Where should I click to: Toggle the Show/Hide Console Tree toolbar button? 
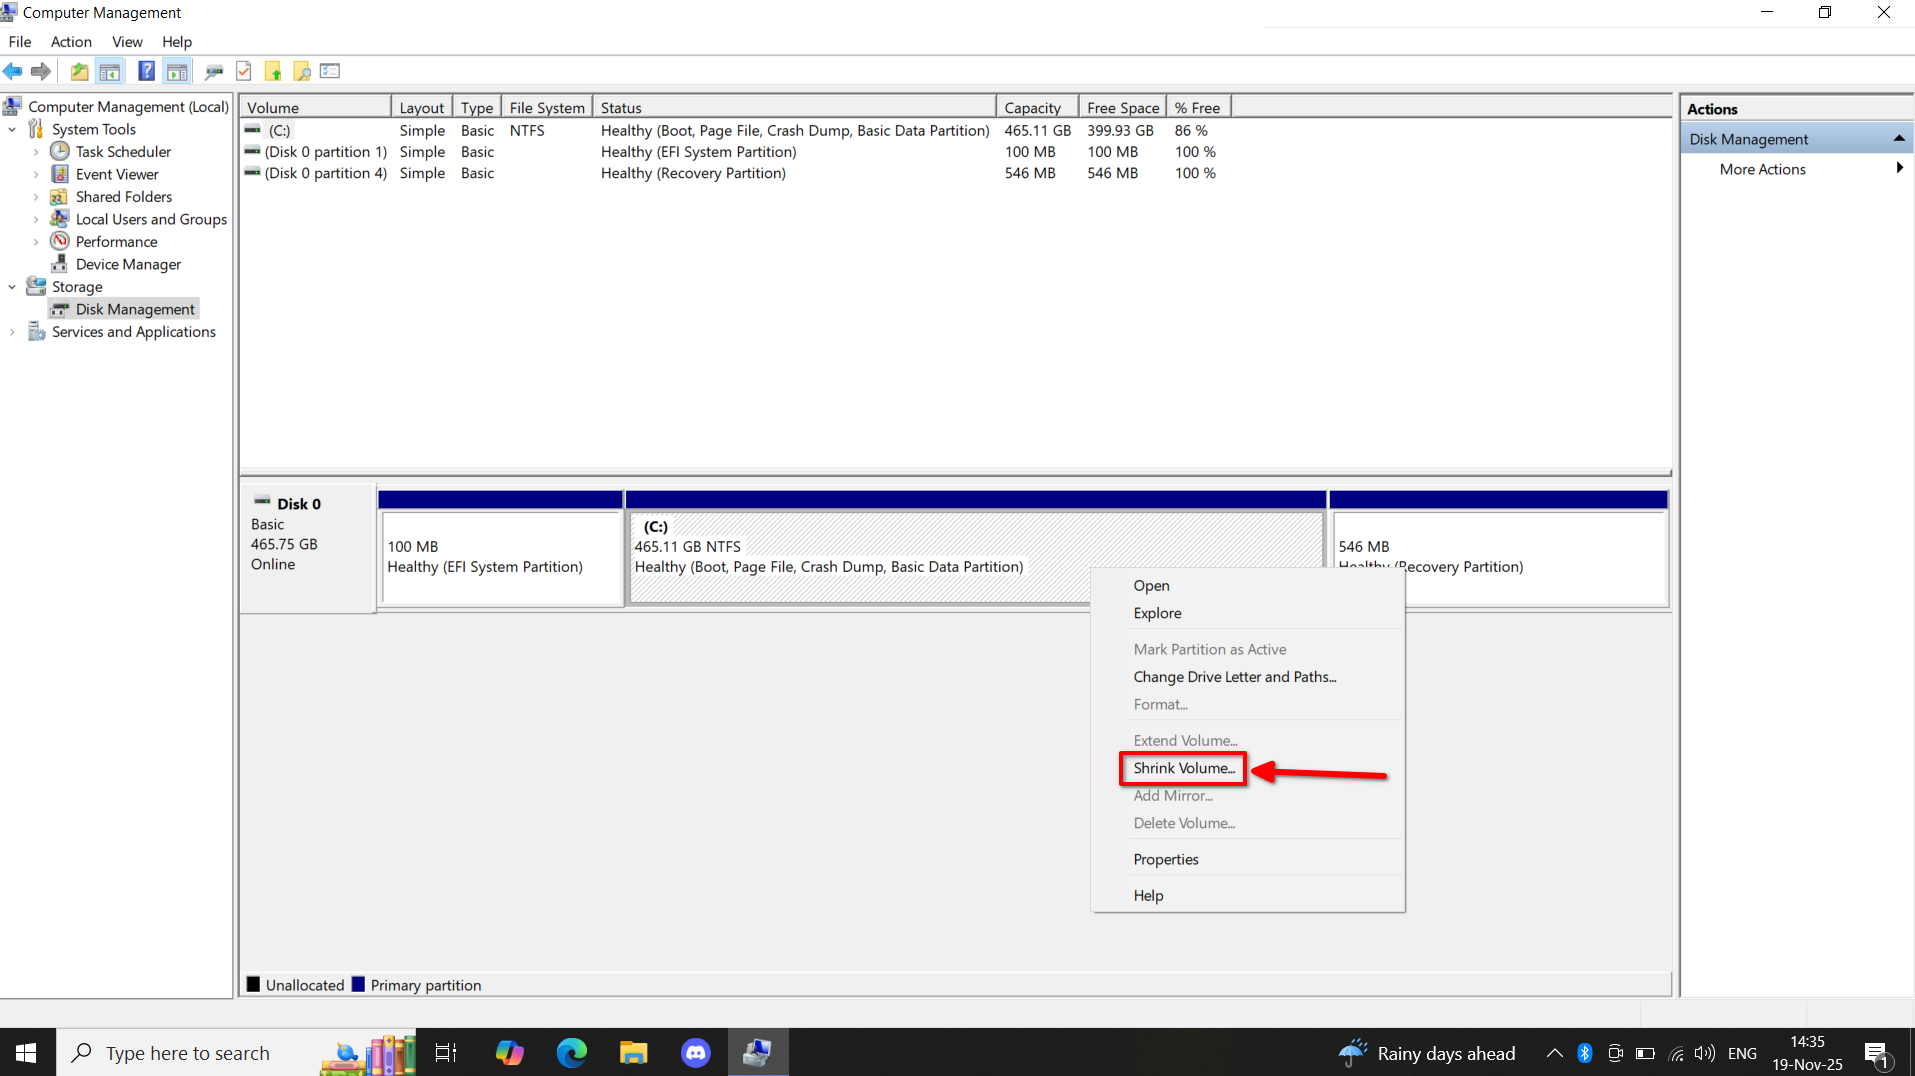pyautogui.click(x=110, y=71)
